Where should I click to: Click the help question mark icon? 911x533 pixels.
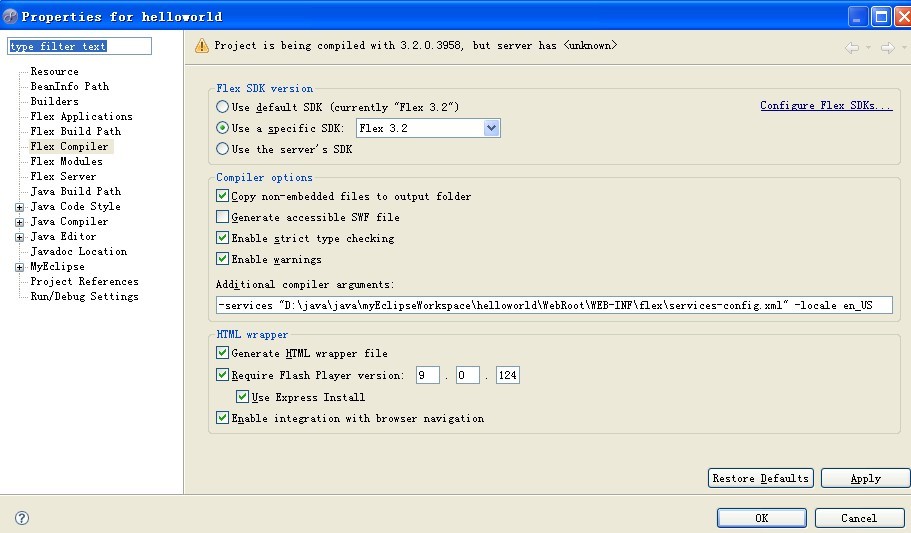pyautogui.click(x=21, y=518)
